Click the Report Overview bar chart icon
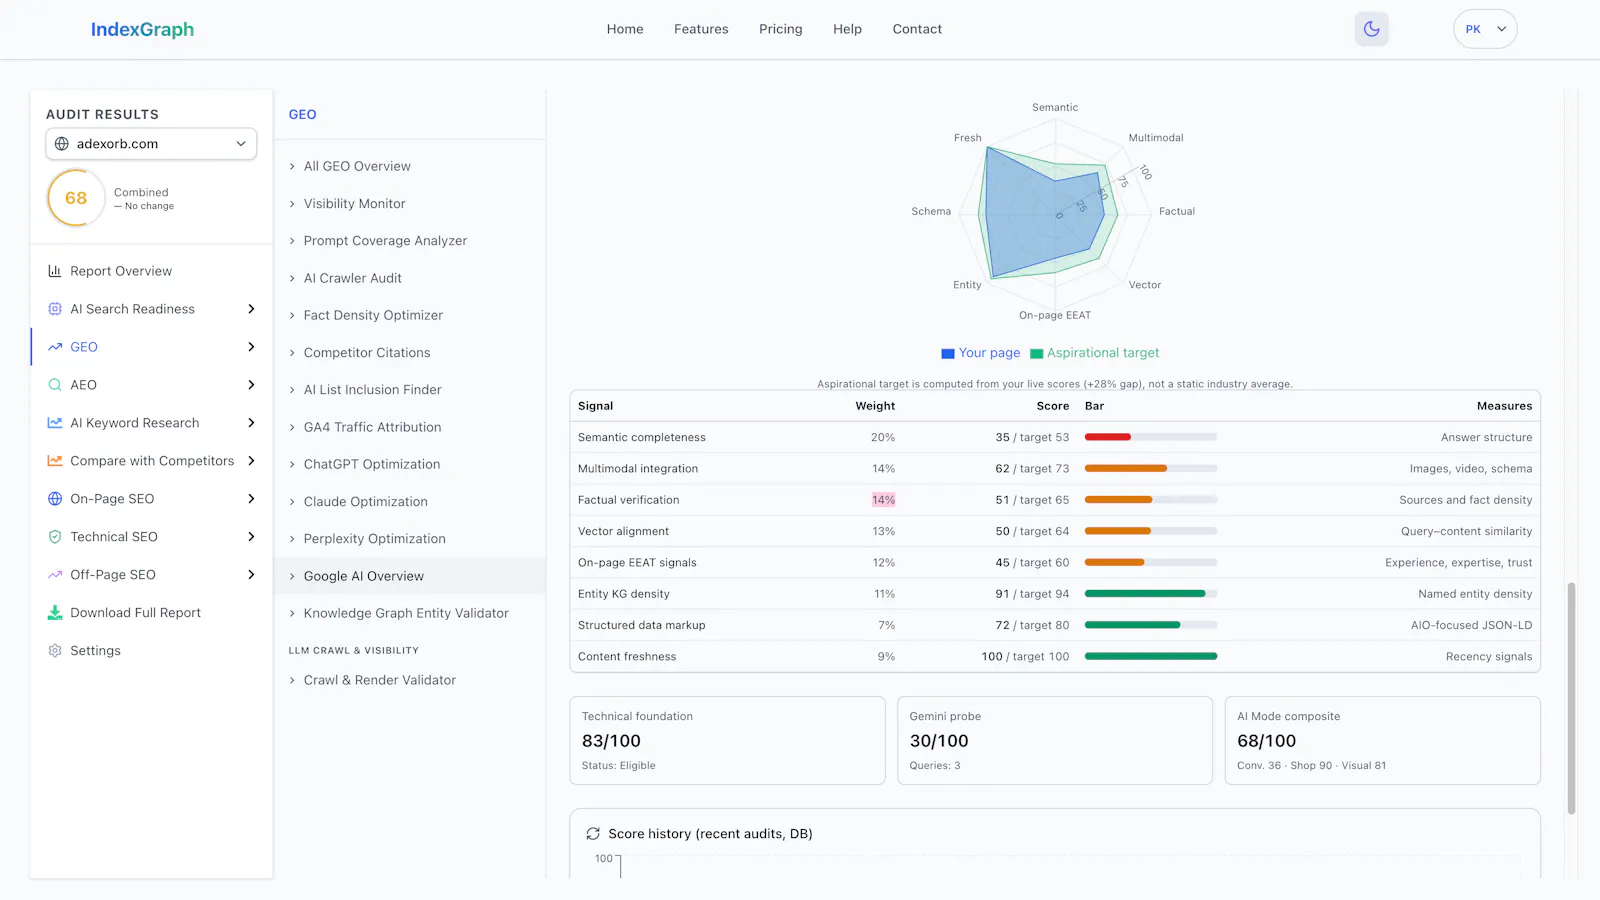Screen dimensions: 1600x900 click(55, 271)
